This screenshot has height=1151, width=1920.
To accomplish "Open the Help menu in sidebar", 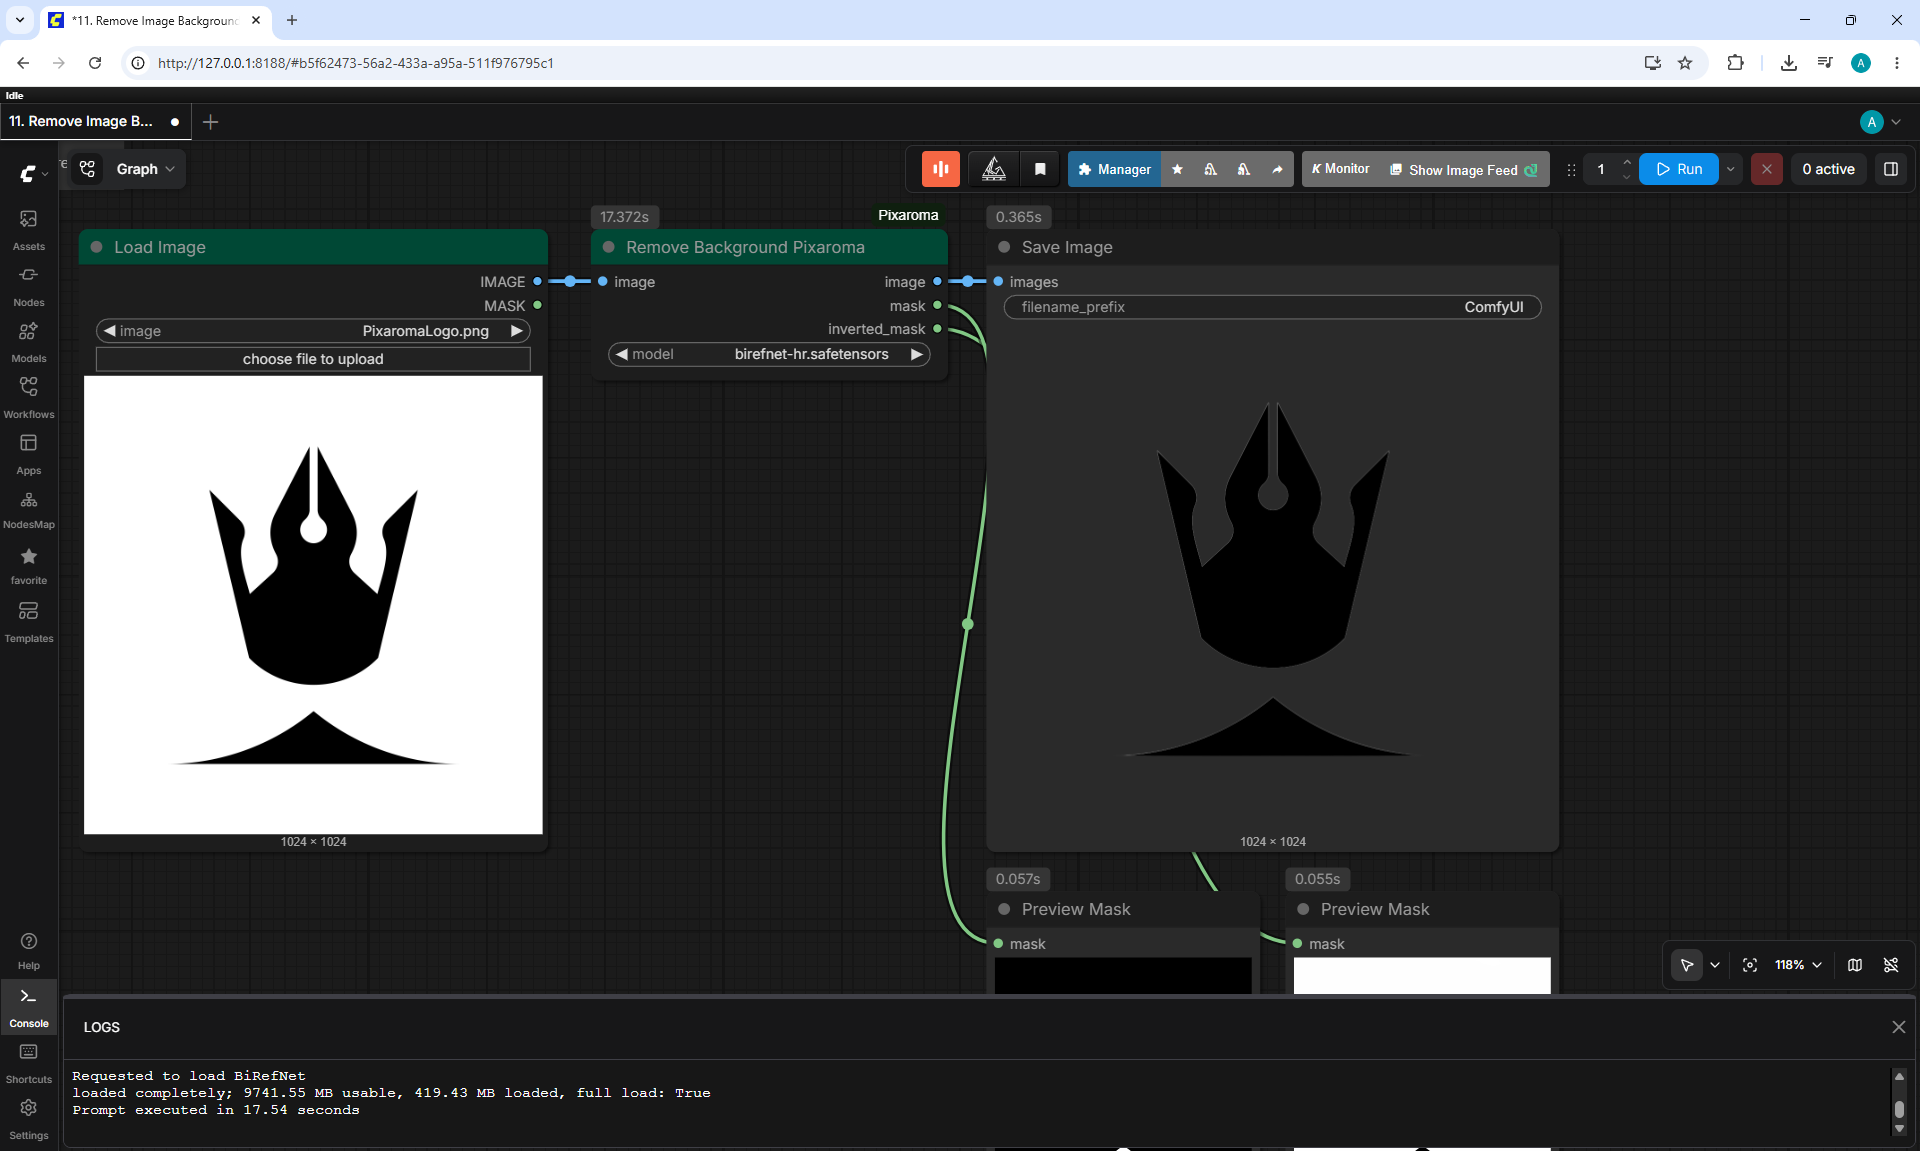I will click(28, 951).
